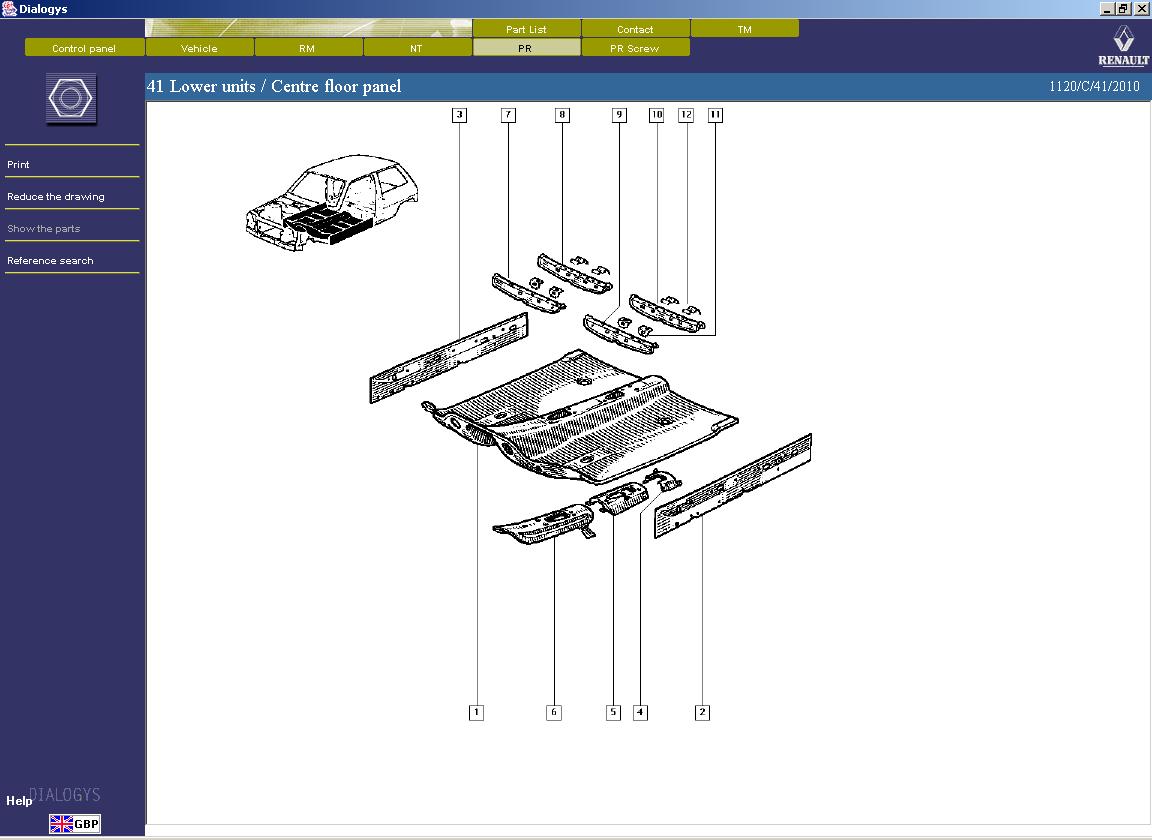Image resolution: width=1152 pixels, height=840 pixels.
Task: Click the drawing reference 1120/C/41/2010
Action: point(1094,86)
